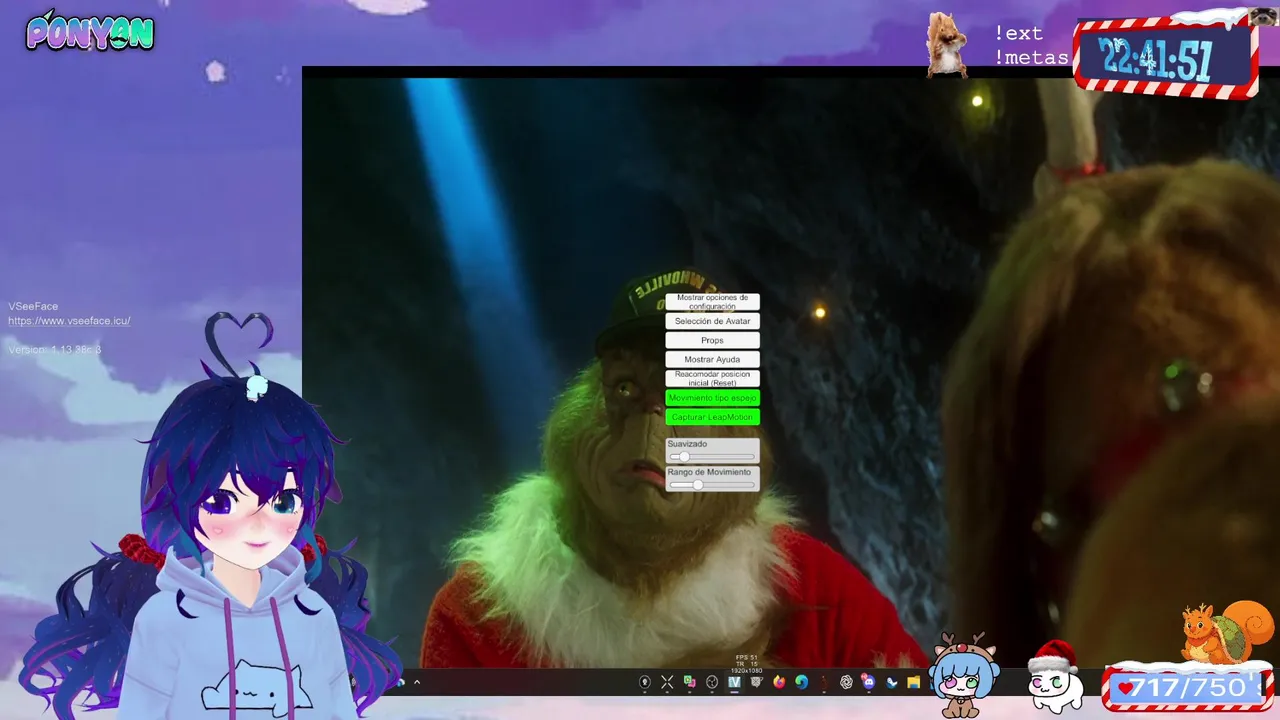Switch to VSeeFace taskbar icon
The width and height of the screenshot is (1280, 720).
point(734,682)
